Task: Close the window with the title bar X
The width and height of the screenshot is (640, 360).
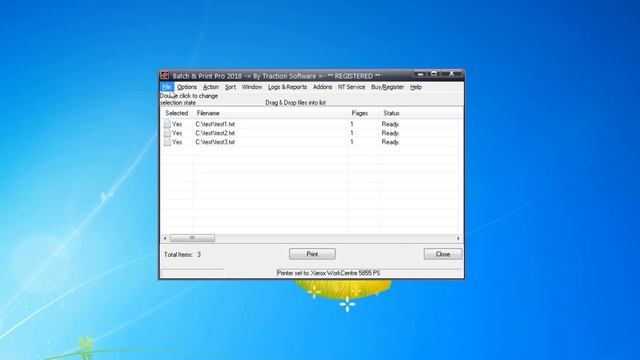Action: point(451,74)
